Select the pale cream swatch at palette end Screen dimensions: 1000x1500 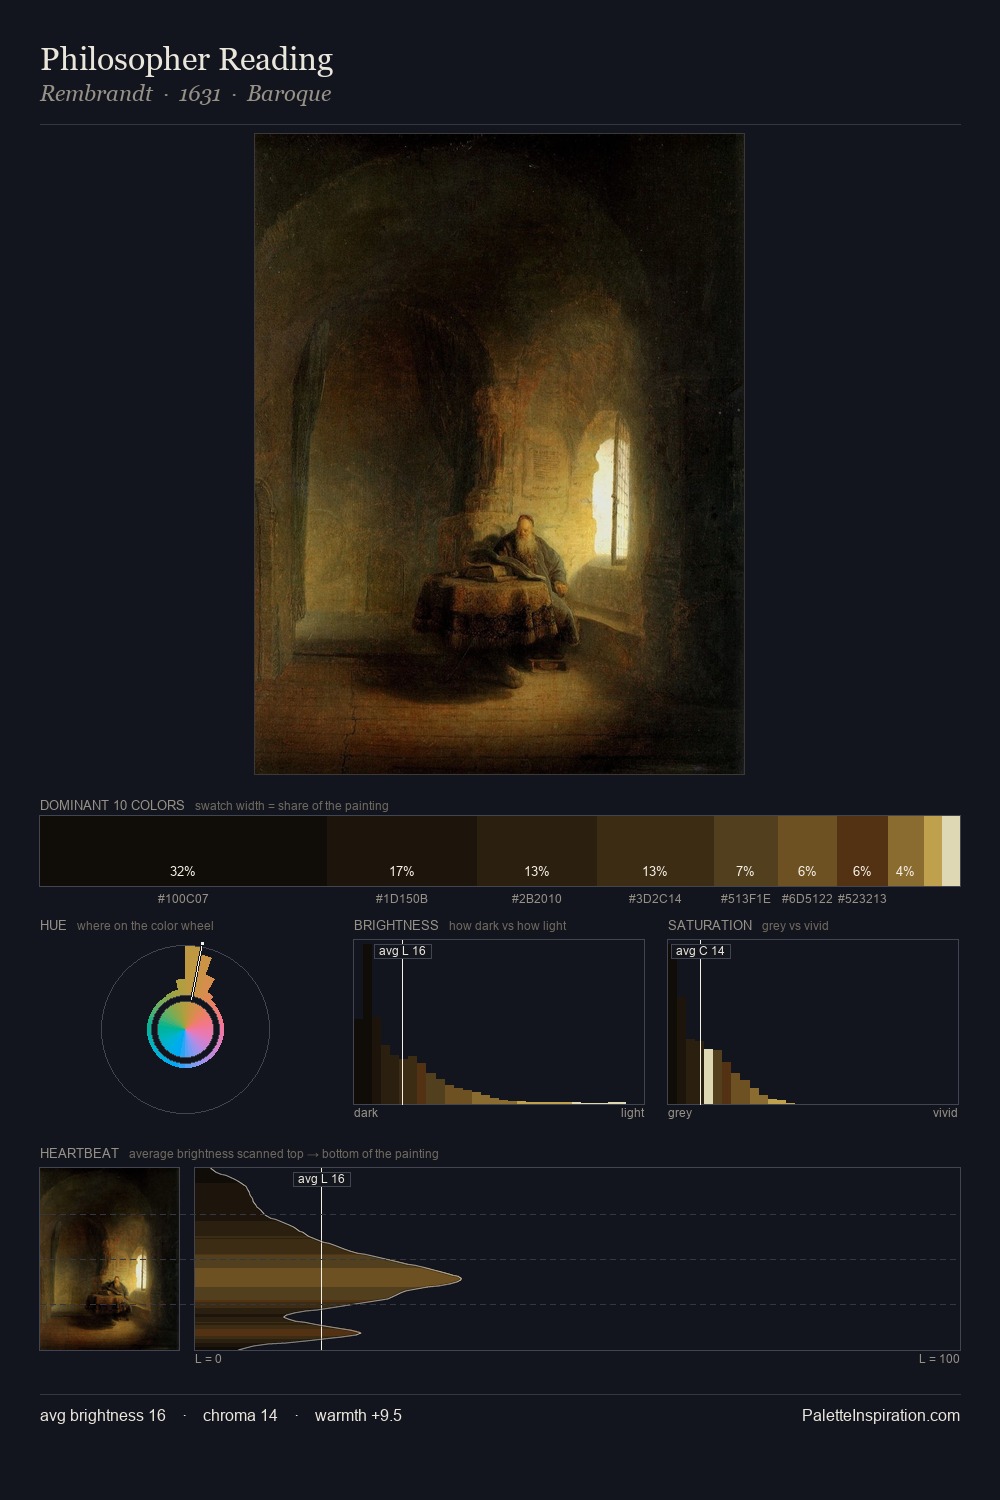tap(951, 851)
